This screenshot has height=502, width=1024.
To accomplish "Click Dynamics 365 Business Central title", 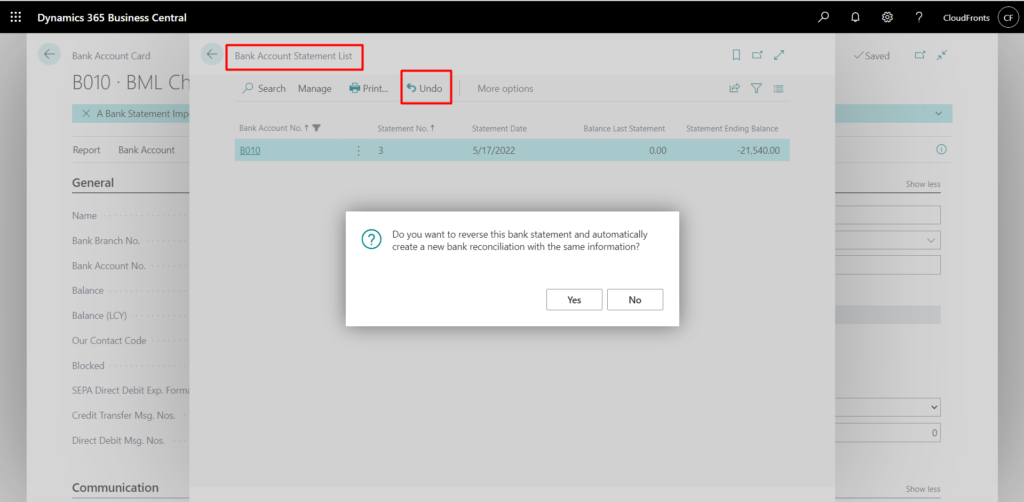I will [x=112, y=18].
